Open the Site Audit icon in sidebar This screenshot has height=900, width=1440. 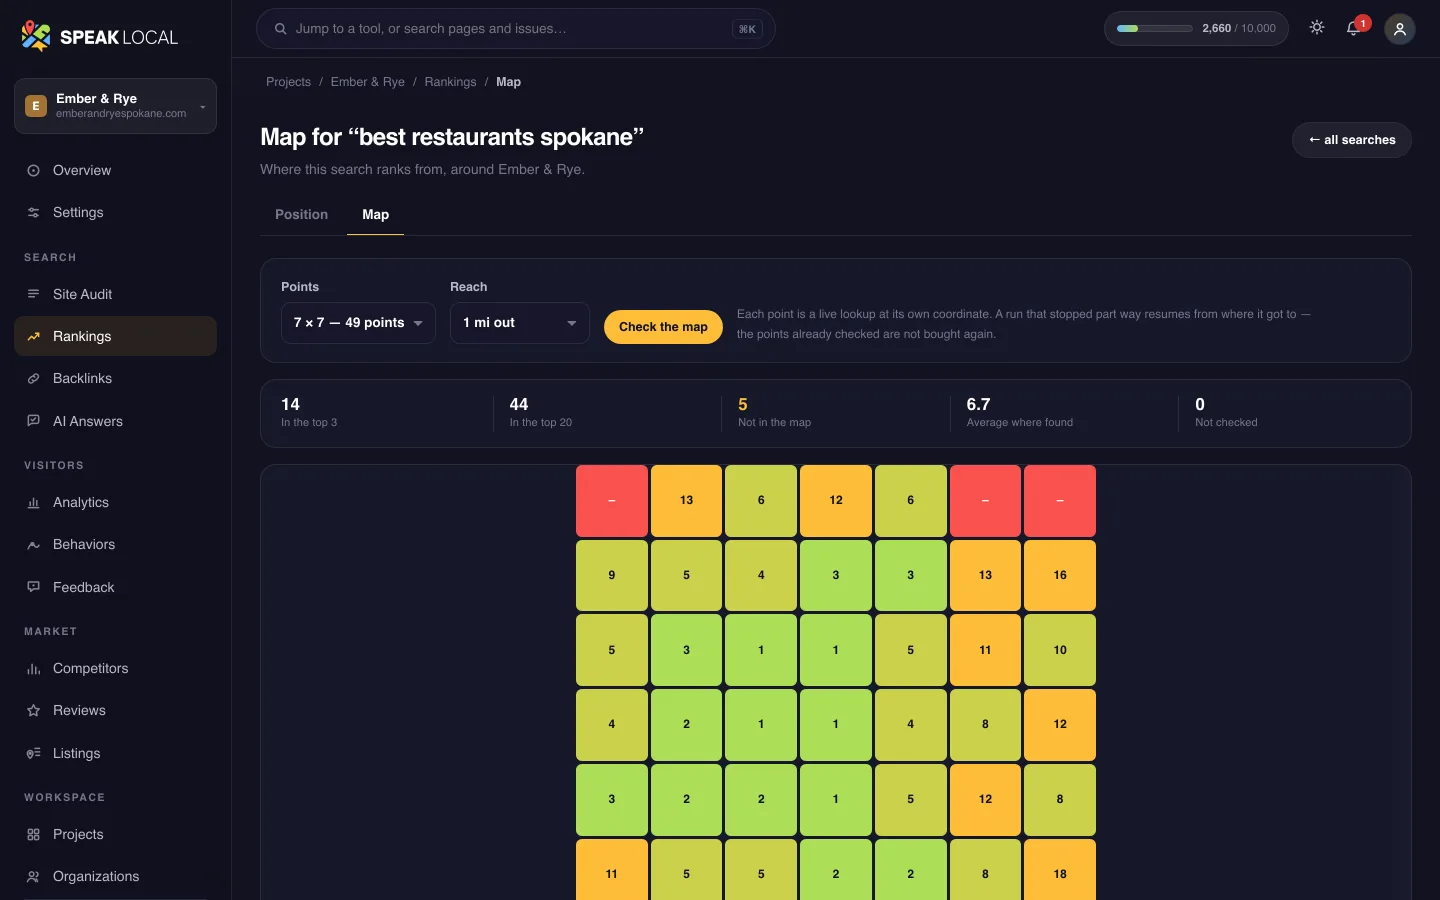33,294
